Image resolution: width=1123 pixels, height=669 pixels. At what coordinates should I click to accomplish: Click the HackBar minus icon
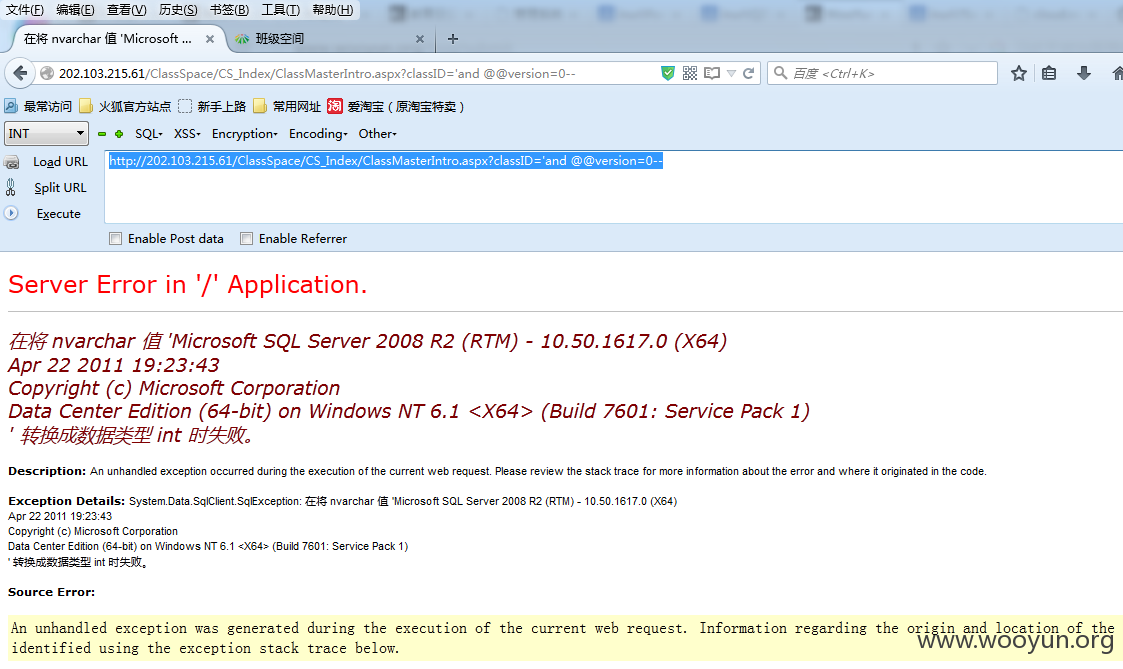pos(102,134)
